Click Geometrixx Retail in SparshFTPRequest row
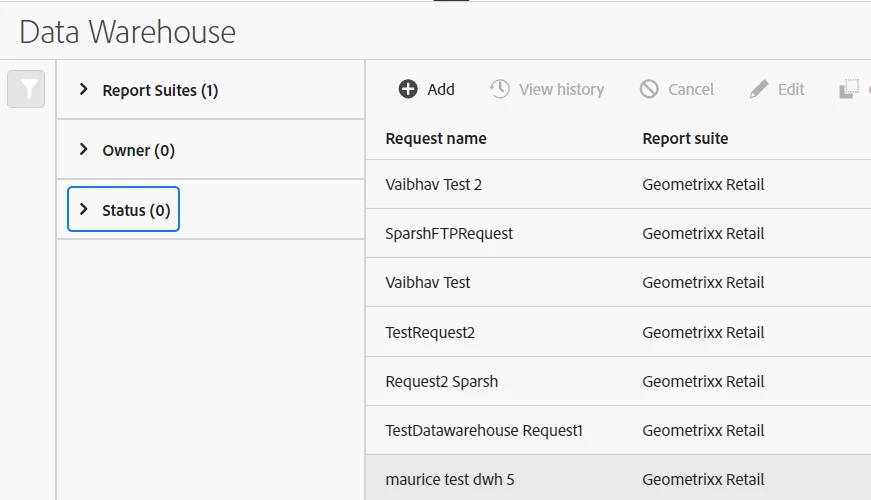Image resolution: width=871 pixels, height=500 pixels. click(x=703, y=233)
